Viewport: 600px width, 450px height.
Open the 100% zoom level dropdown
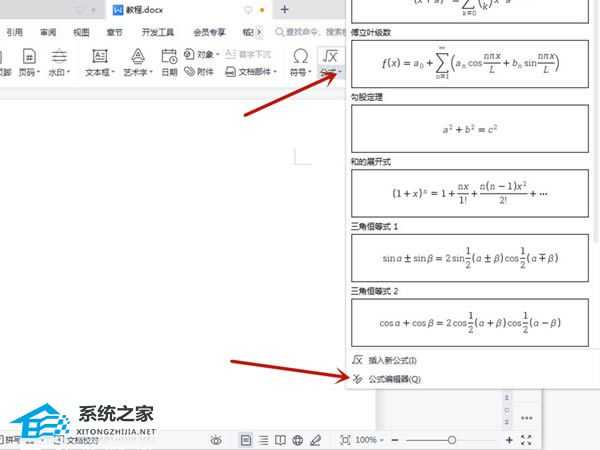pos(368,440)
